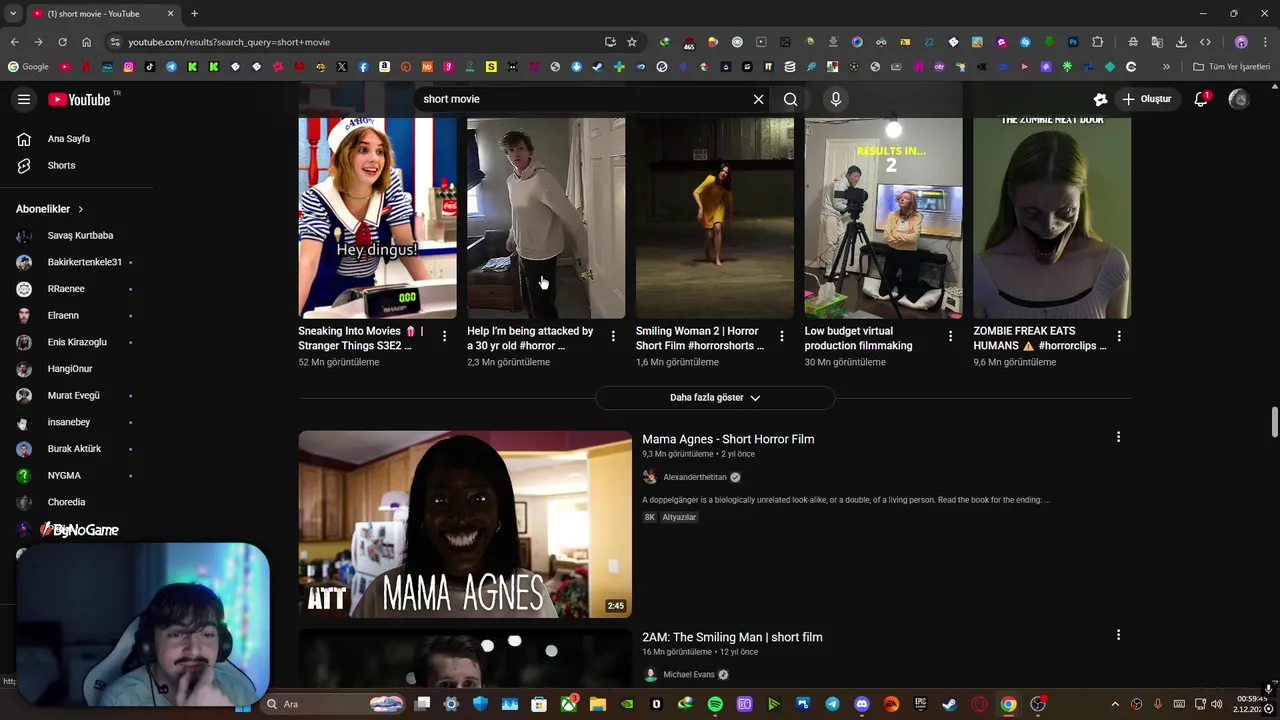Click the search magnifier button
The height and width of the screenshot is (720, 1280).
790,99
